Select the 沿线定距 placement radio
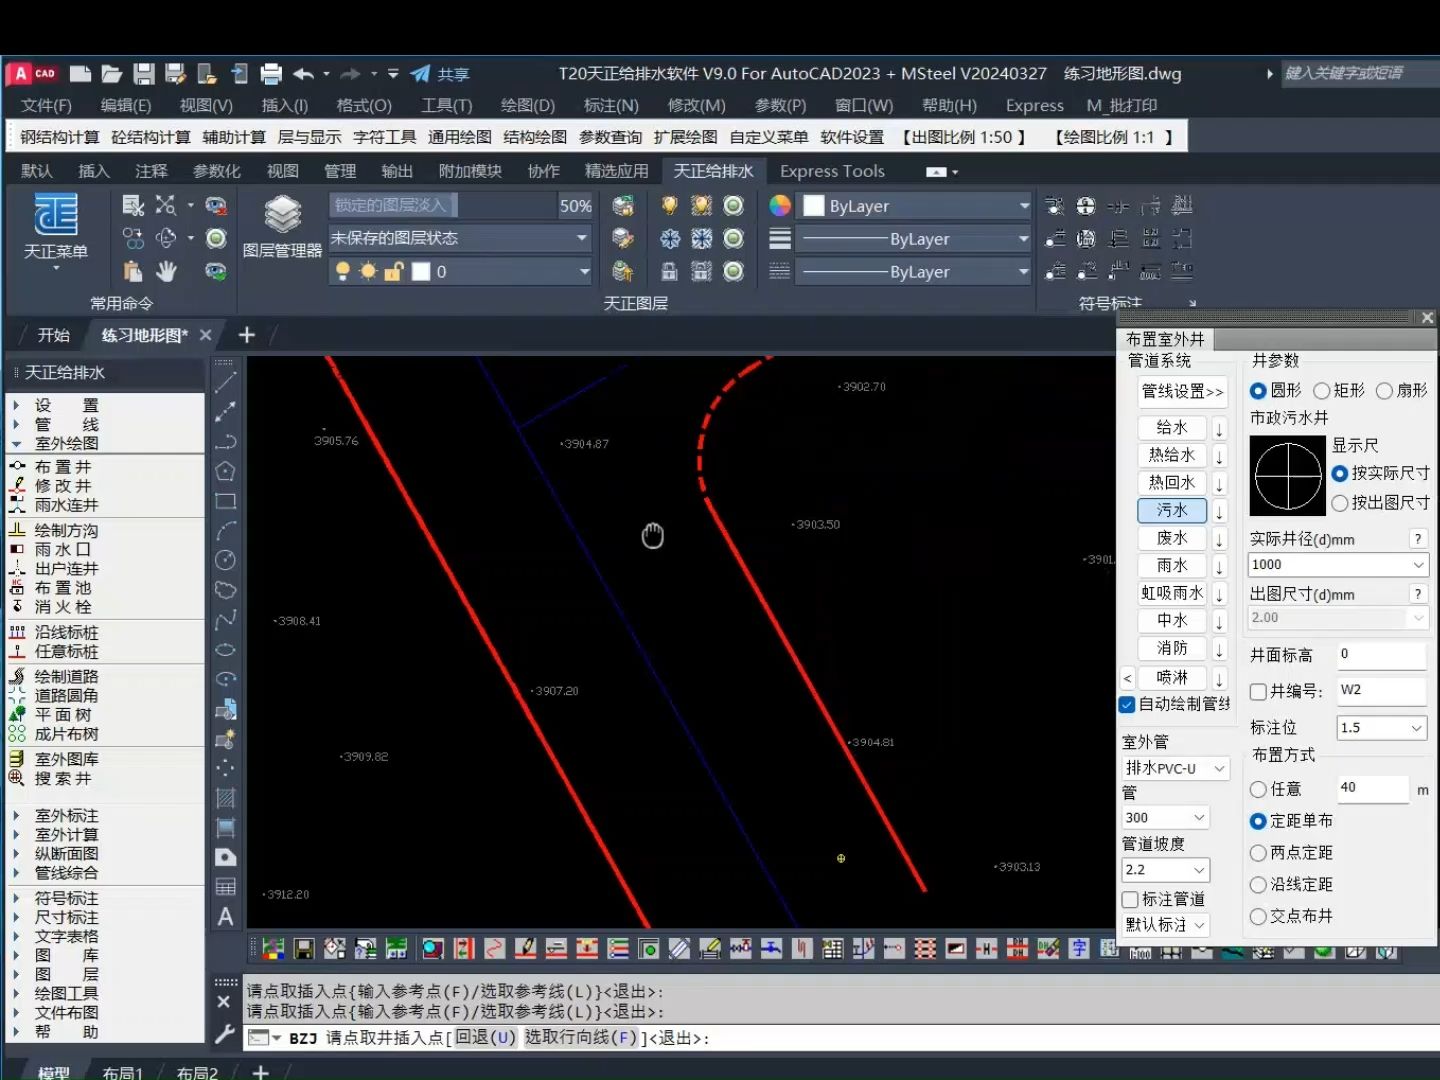Viewport: 1440px width, 1080px height. [x=1258, y=885]
